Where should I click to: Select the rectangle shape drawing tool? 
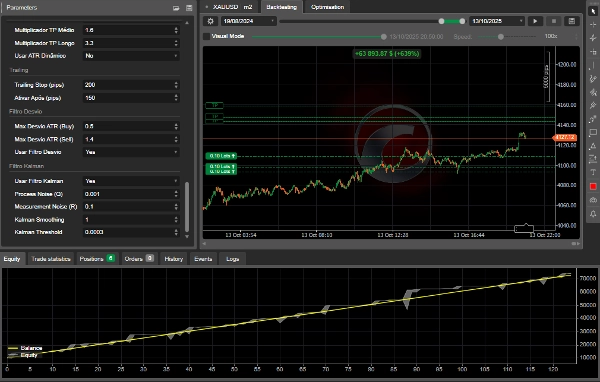tap(593, 133)
